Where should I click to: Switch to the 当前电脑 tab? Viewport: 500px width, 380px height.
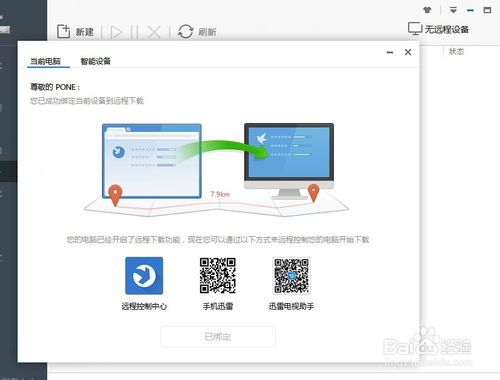pos(46,61)
